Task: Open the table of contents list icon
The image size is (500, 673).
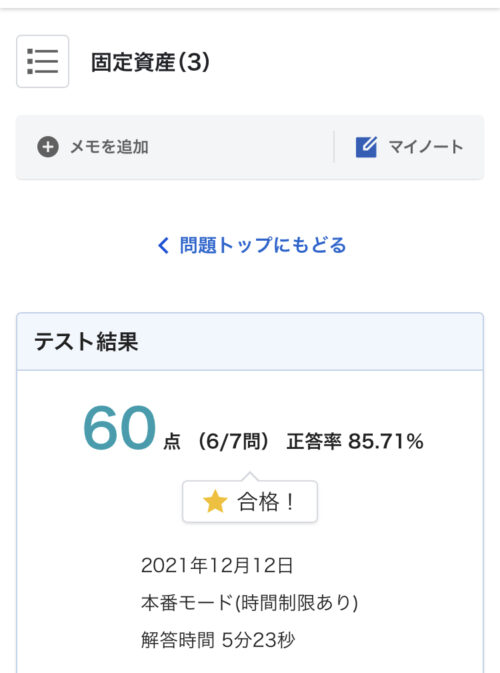Action: pyautogui.click(x=42, y=61)
